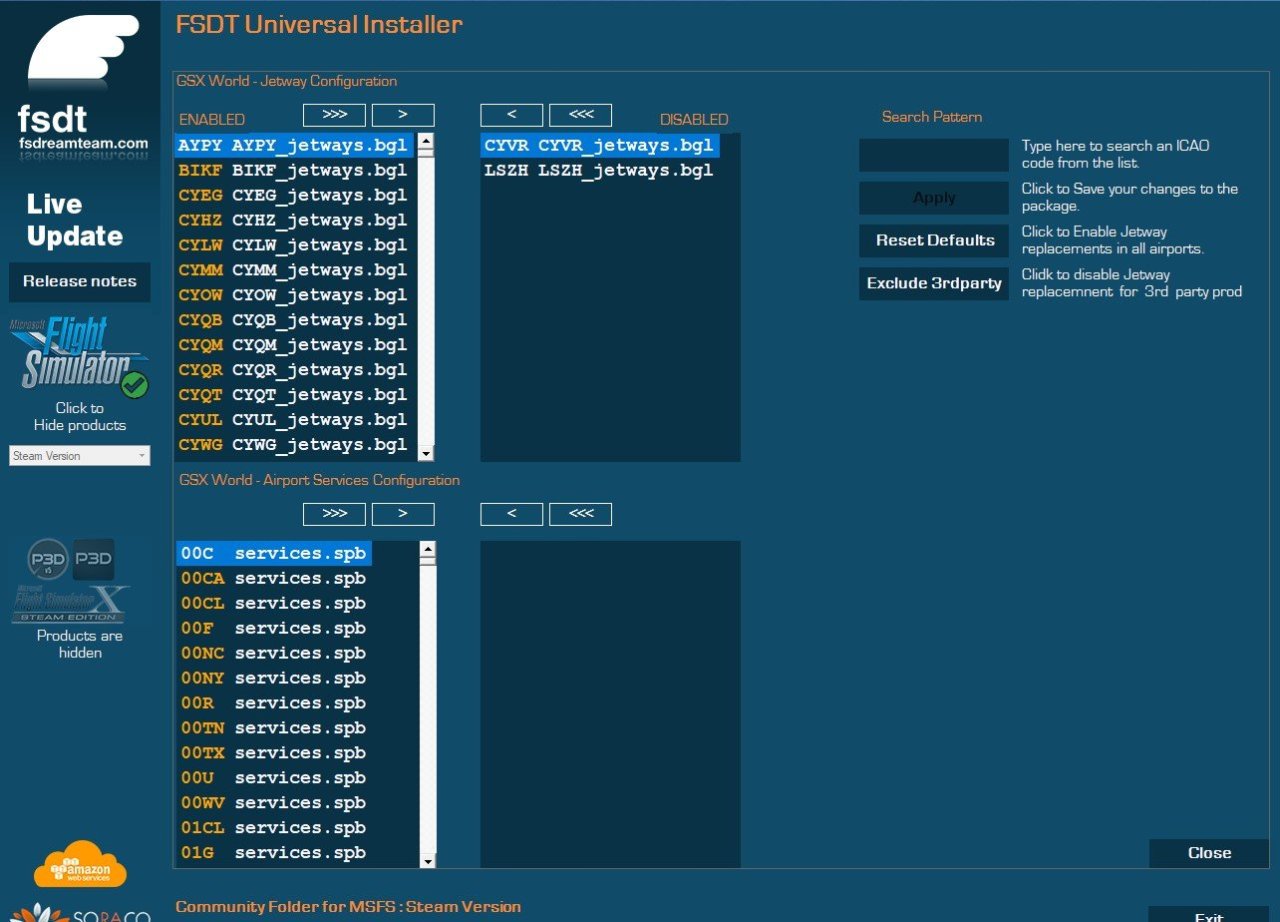This screenshot has width=1280, height=922.
Task: Select BIKF_jetways.bgl row
Action: pyautogui.click(x=295, y=171)
